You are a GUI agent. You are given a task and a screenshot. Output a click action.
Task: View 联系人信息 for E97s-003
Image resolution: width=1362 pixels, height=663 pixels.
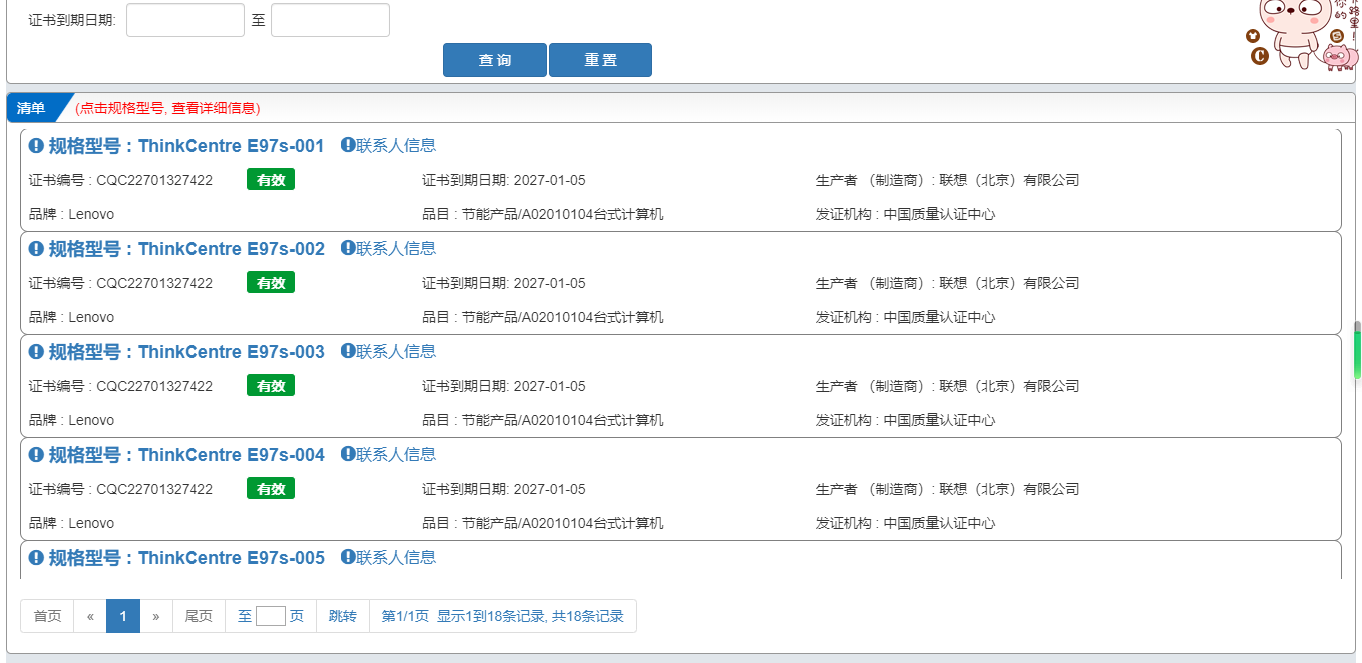pyautogui.click(x=396, y=351)
